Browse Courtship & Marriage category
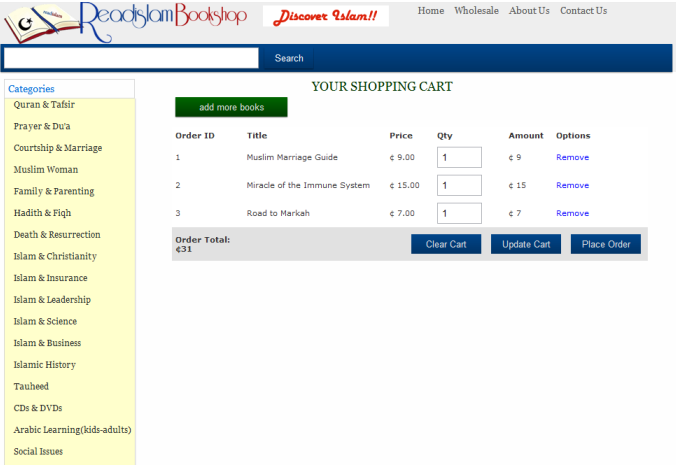Screen dimensions: 676x467 pos(58,148)
